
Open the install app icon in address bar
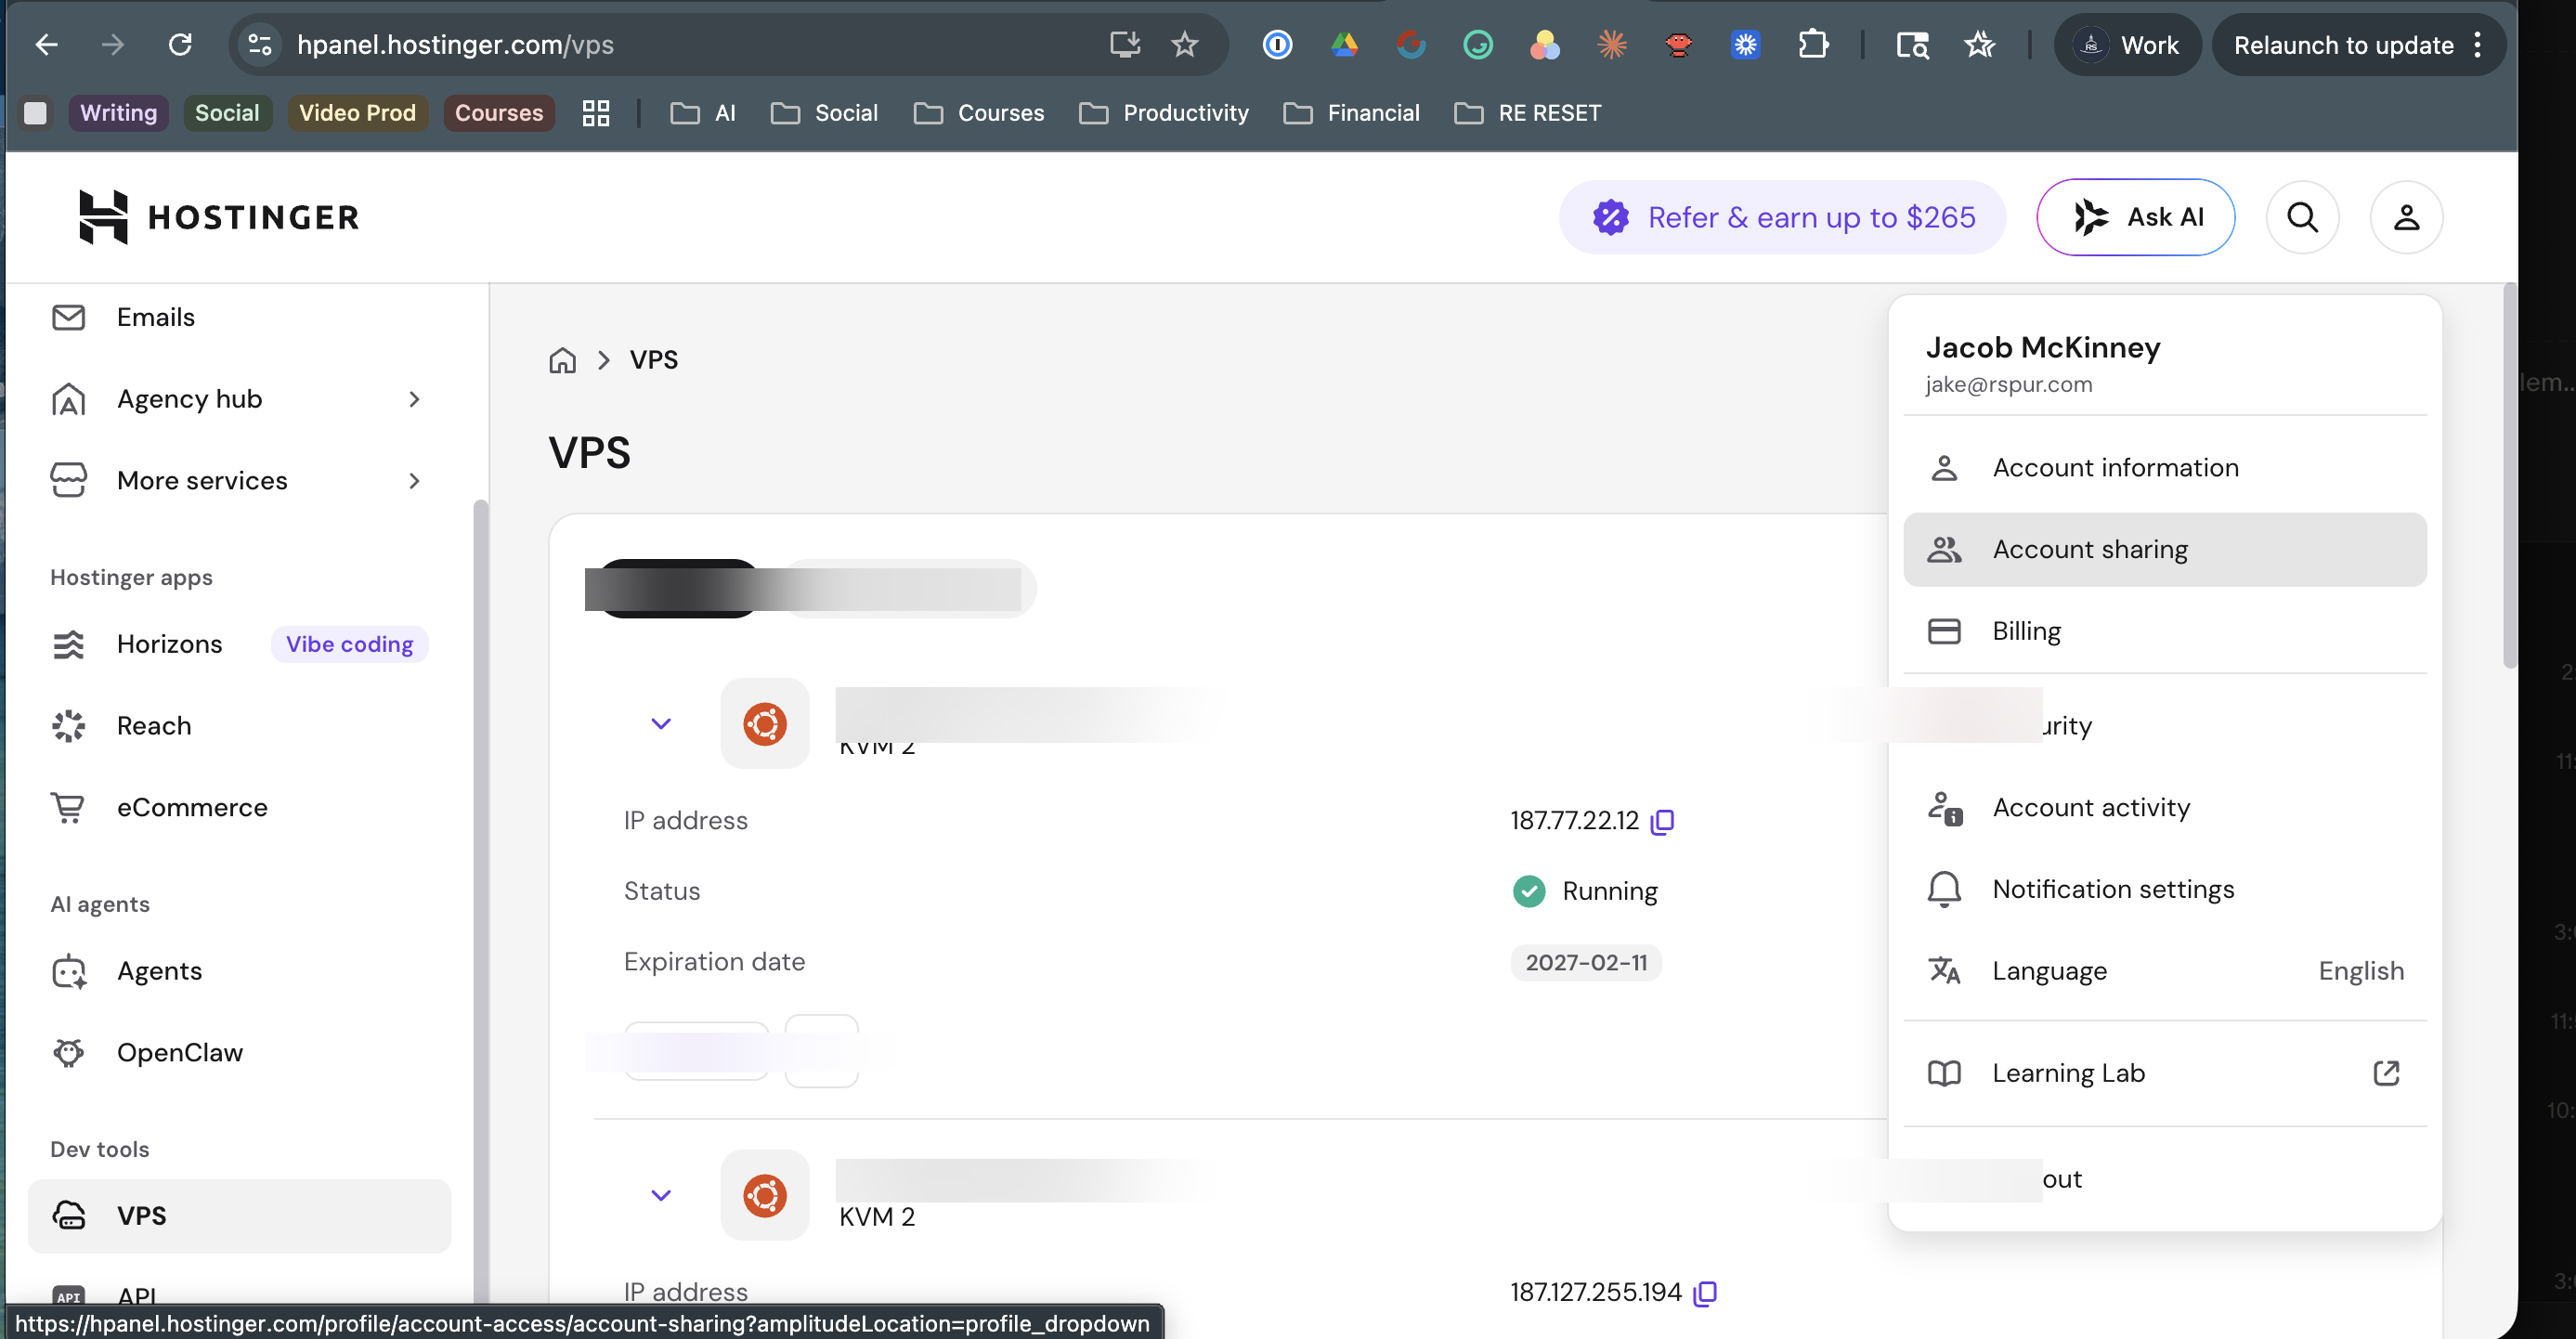click(x=1125, y=45)
